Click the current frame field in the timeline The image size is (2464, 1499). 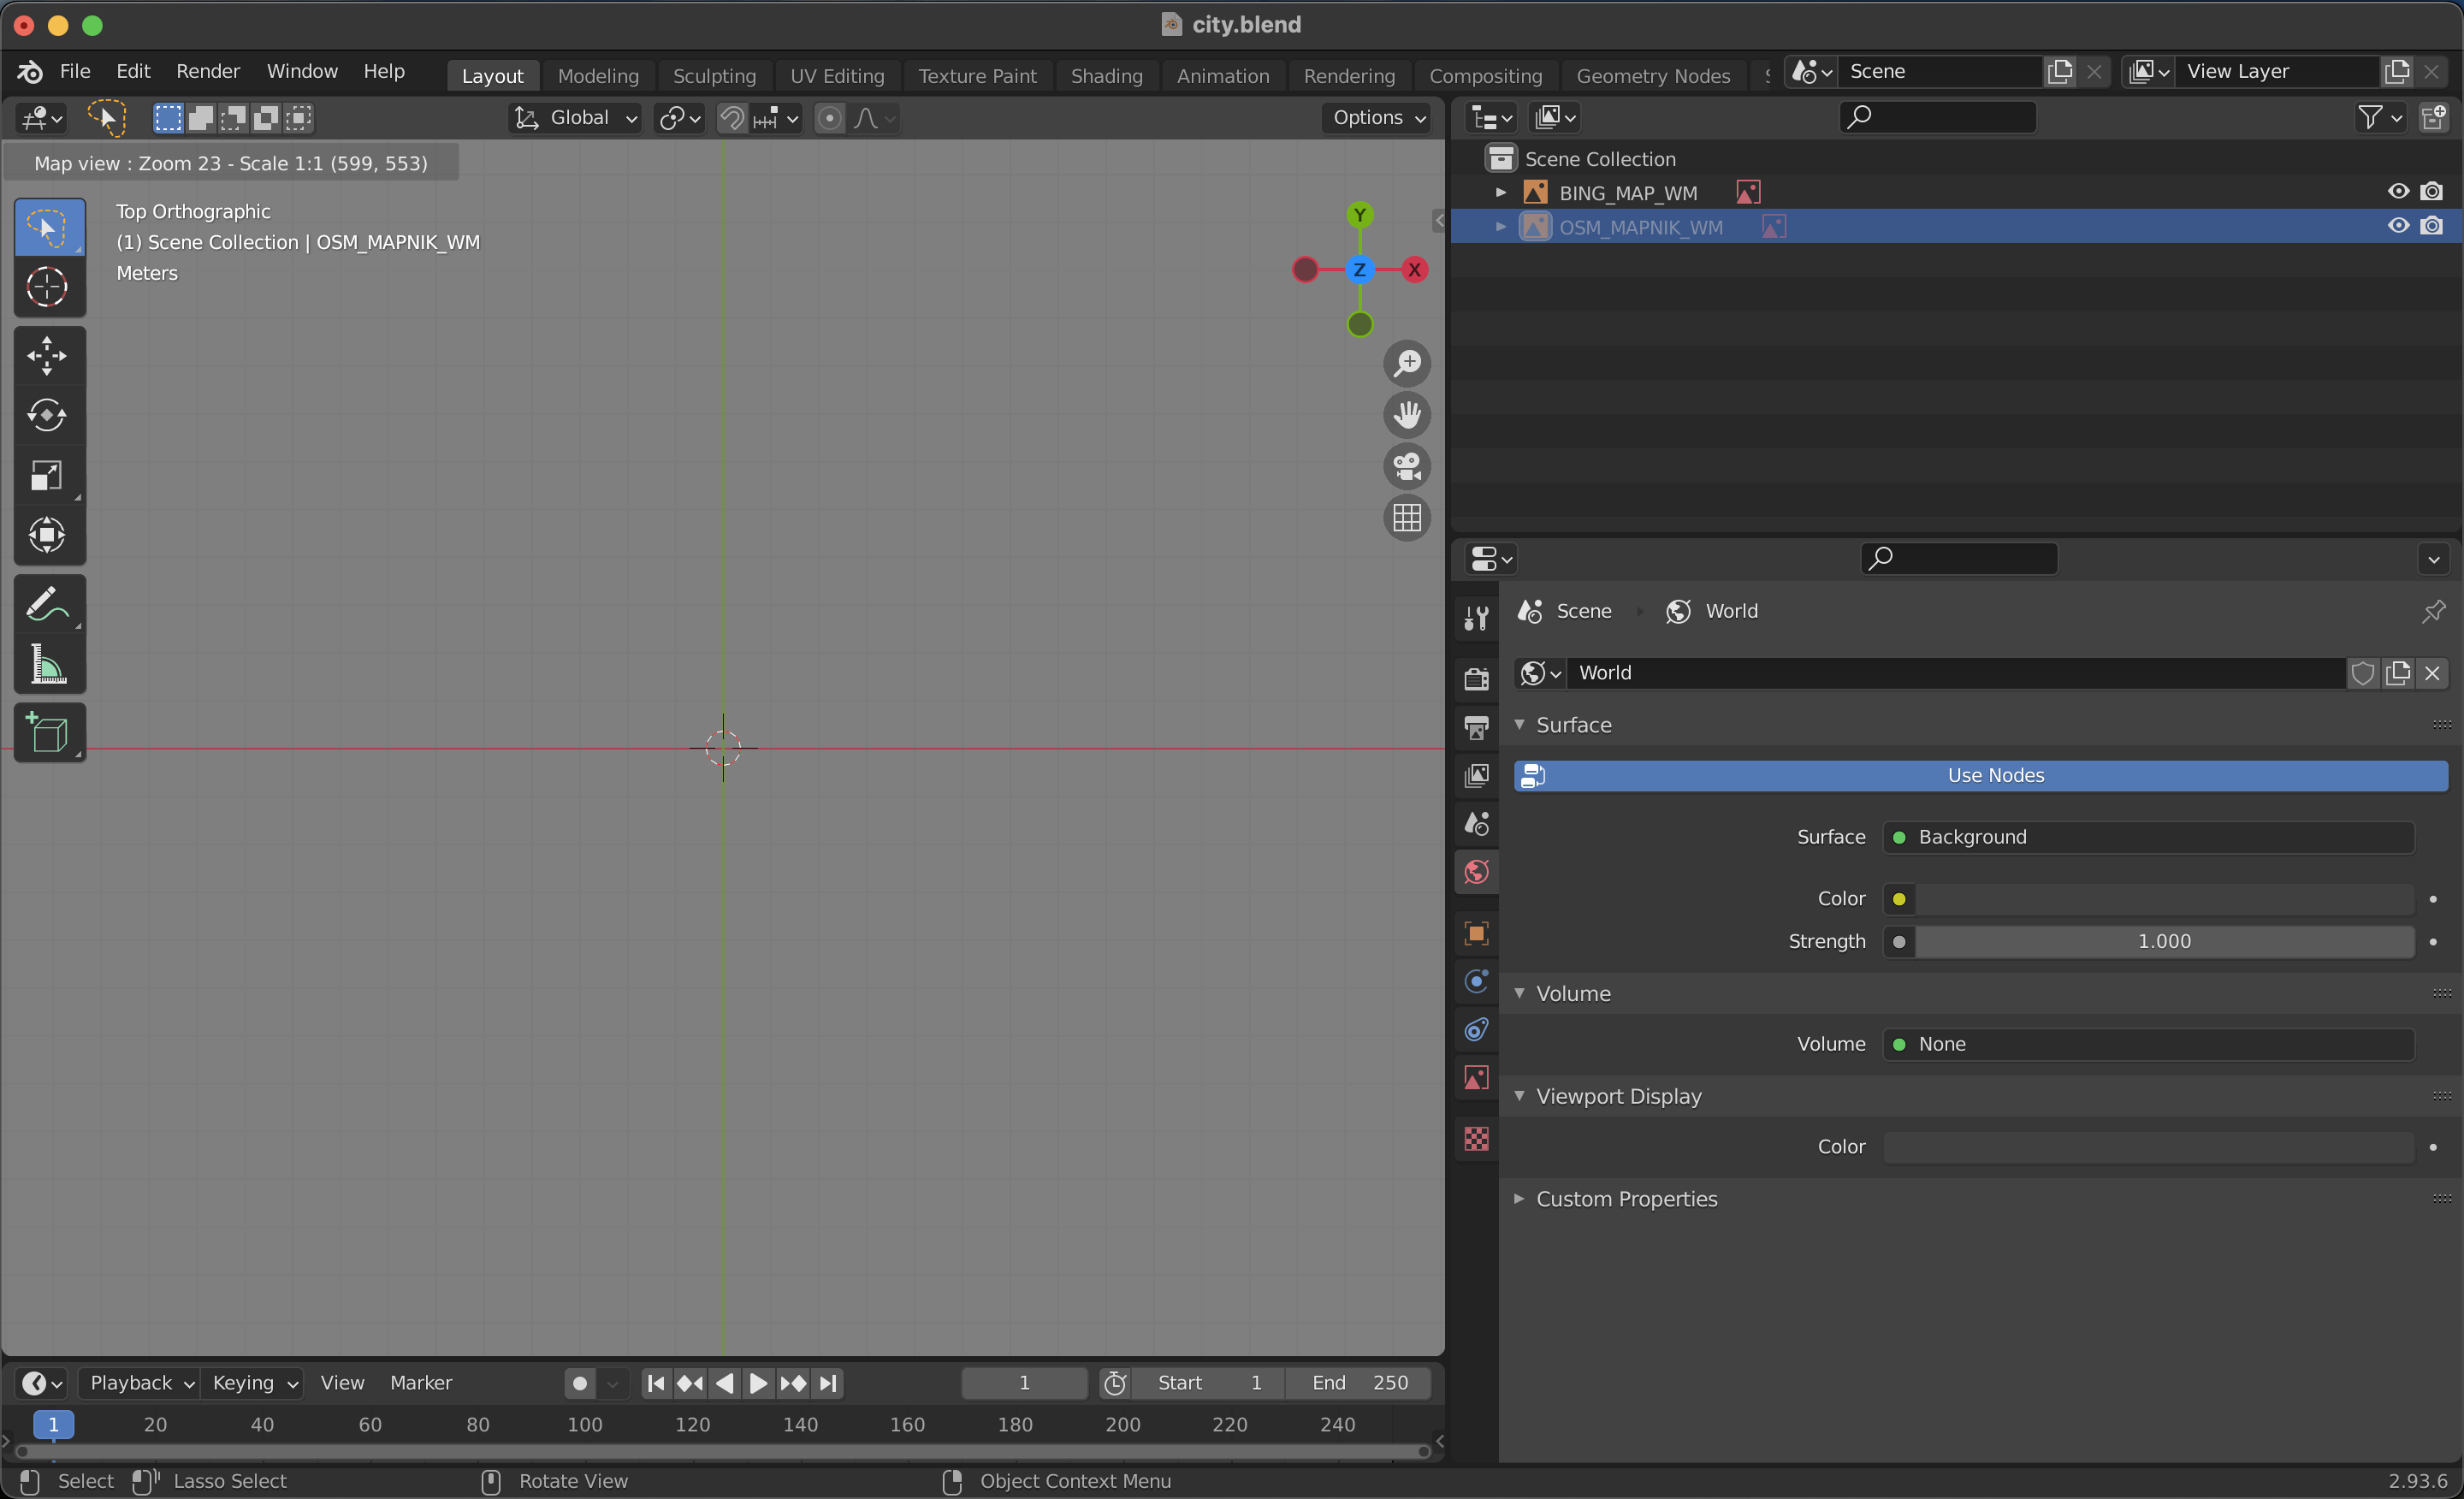[x=1023, y=1383]
